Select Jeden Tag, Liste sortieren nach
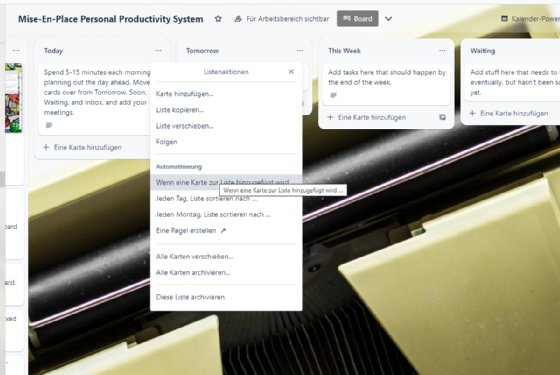 226,198
